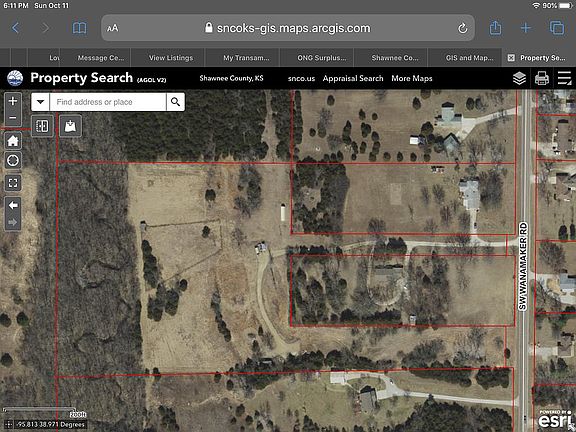Screen dimensions: 576x432
Task: Find my location with circle icon
Action: tap(13, 161)
